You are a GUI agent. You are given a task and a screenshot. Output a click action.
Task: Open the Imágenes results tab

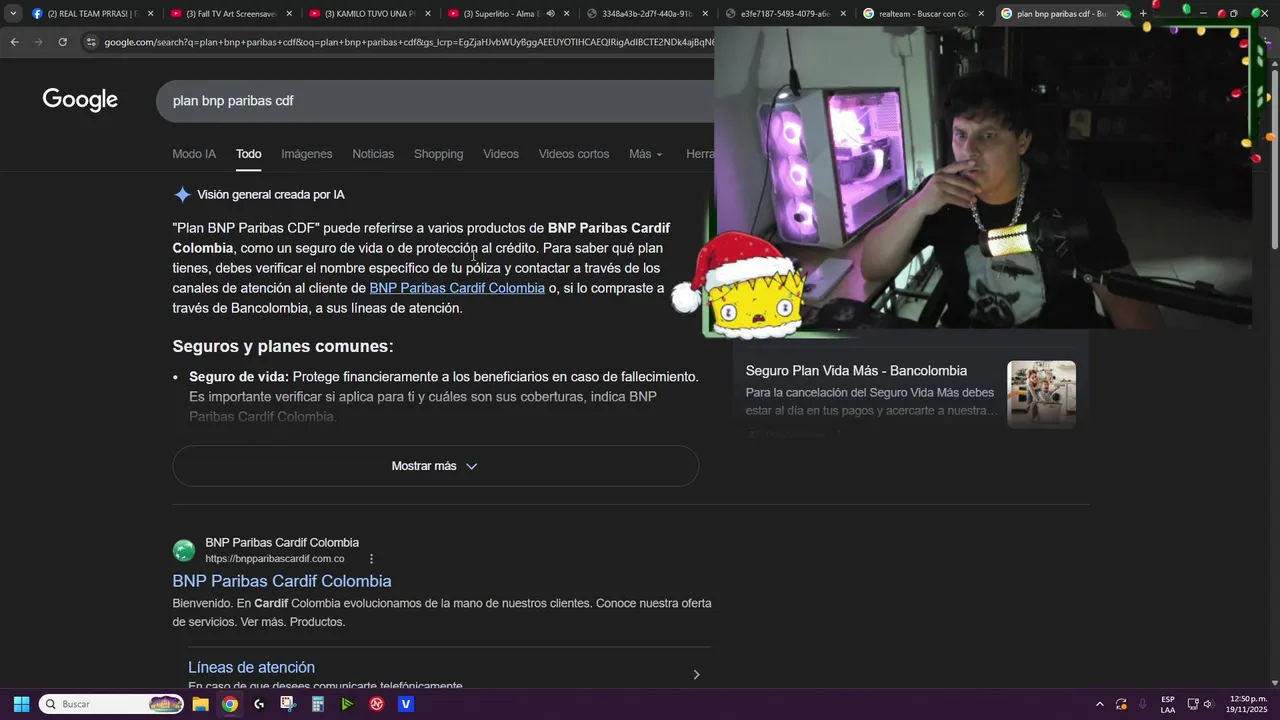tap(307, 154)
